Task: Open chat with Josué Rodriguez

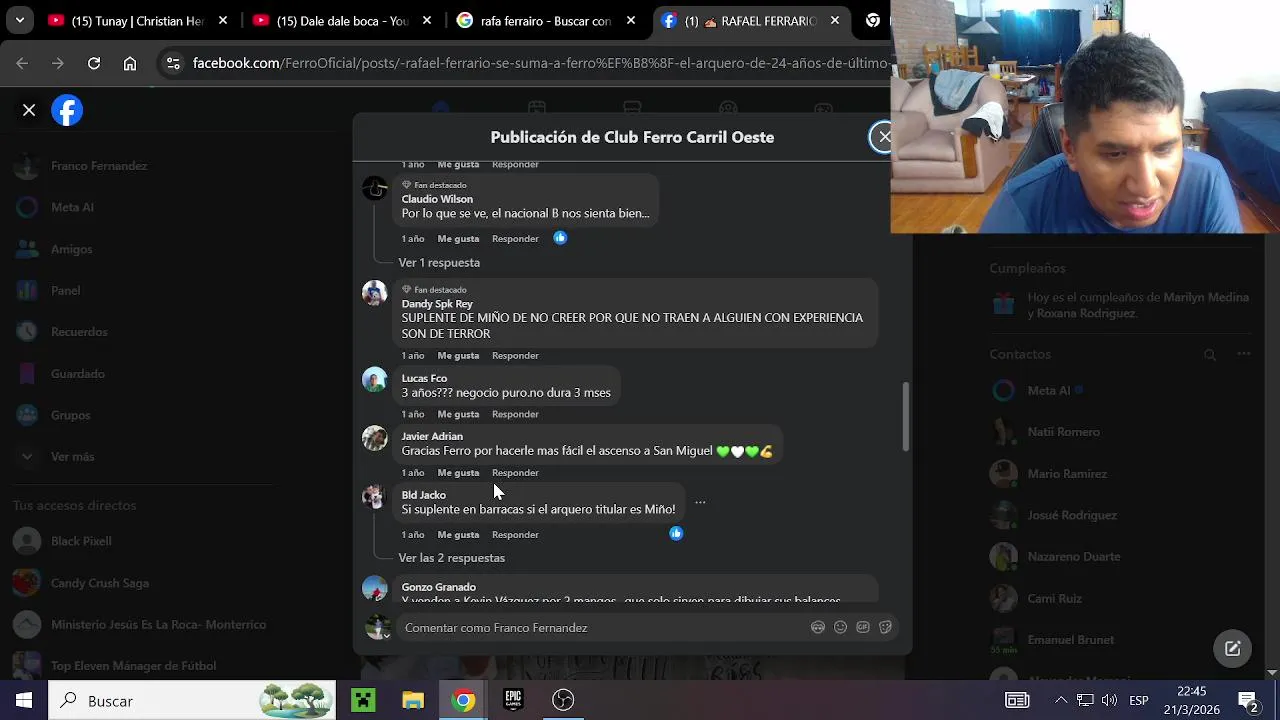Action: (1072, 515)
